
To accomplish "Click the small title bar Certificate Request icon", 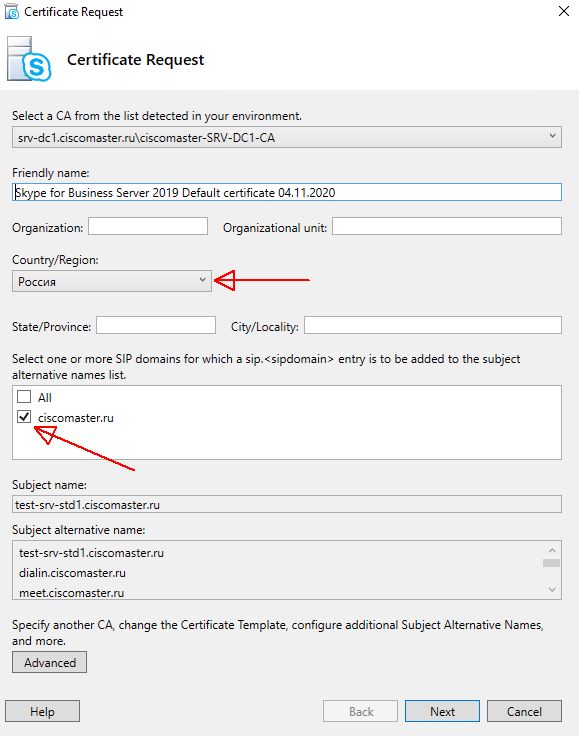I will pos(11,11).
